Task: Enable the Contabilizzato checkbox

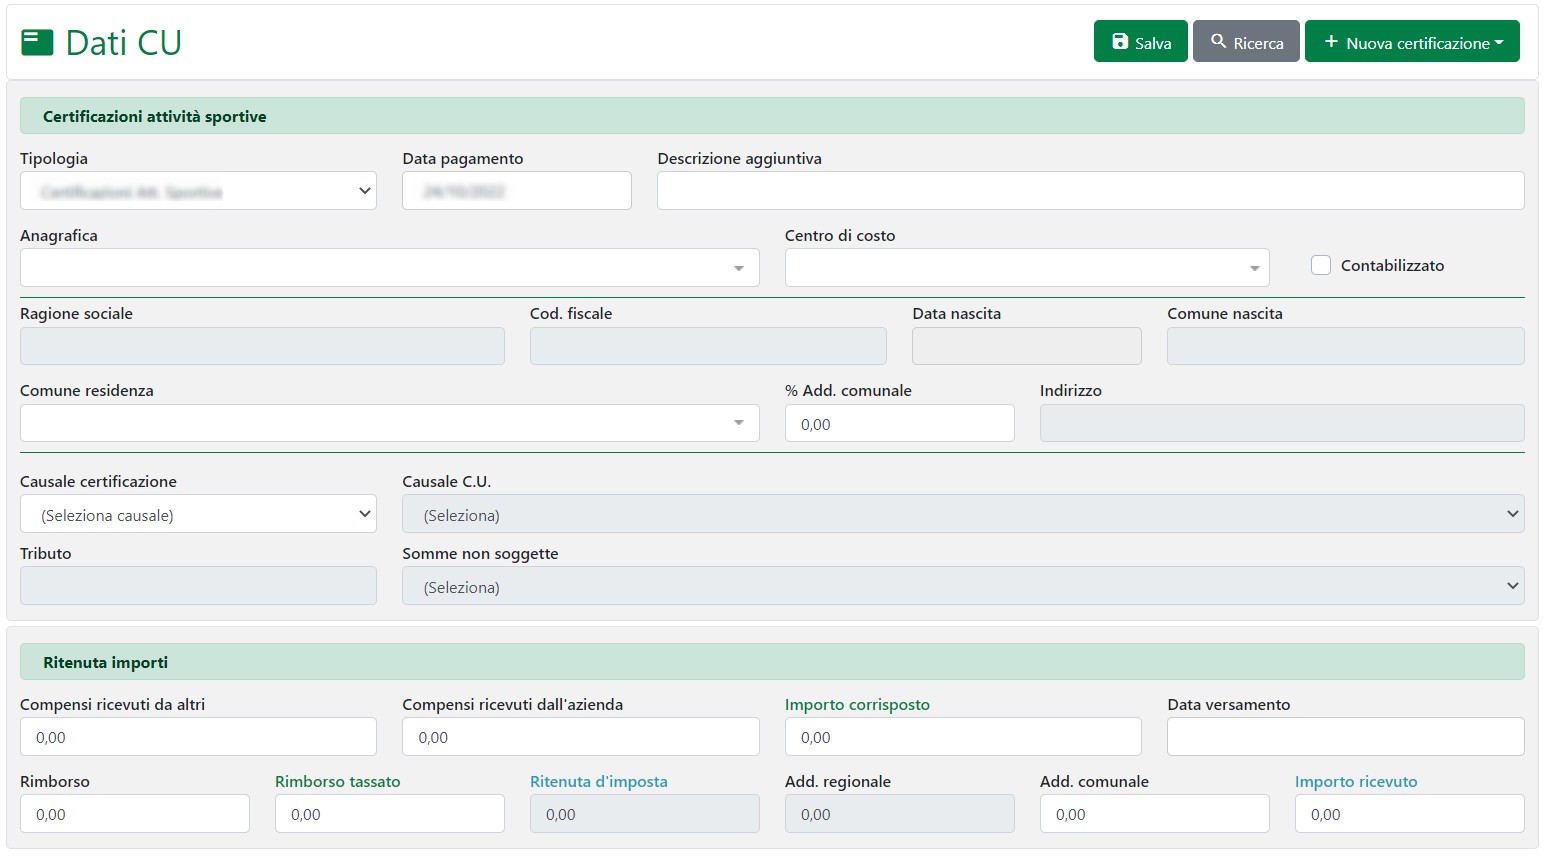Action: tap(1321, 265)
